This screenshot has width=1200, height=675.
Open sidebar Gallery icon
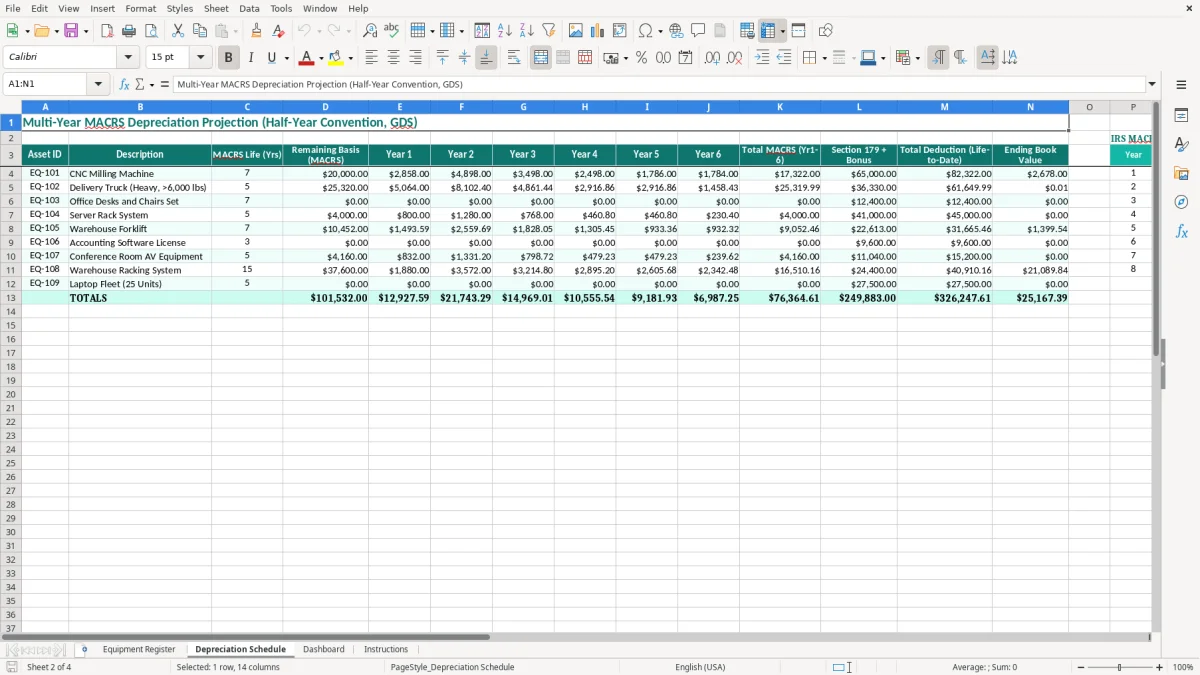[1181, 173]
